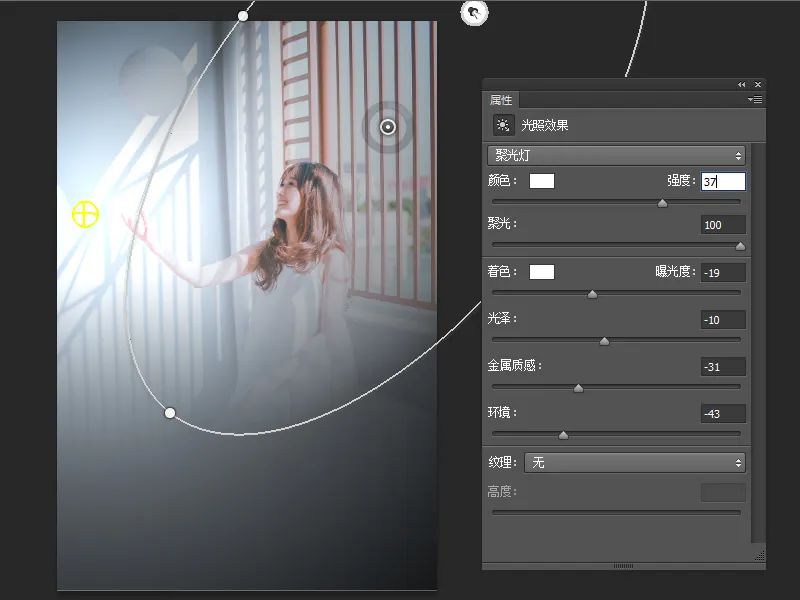Click the 聚光 label
The image size is (800, 600).
click(x=502, y=223)
